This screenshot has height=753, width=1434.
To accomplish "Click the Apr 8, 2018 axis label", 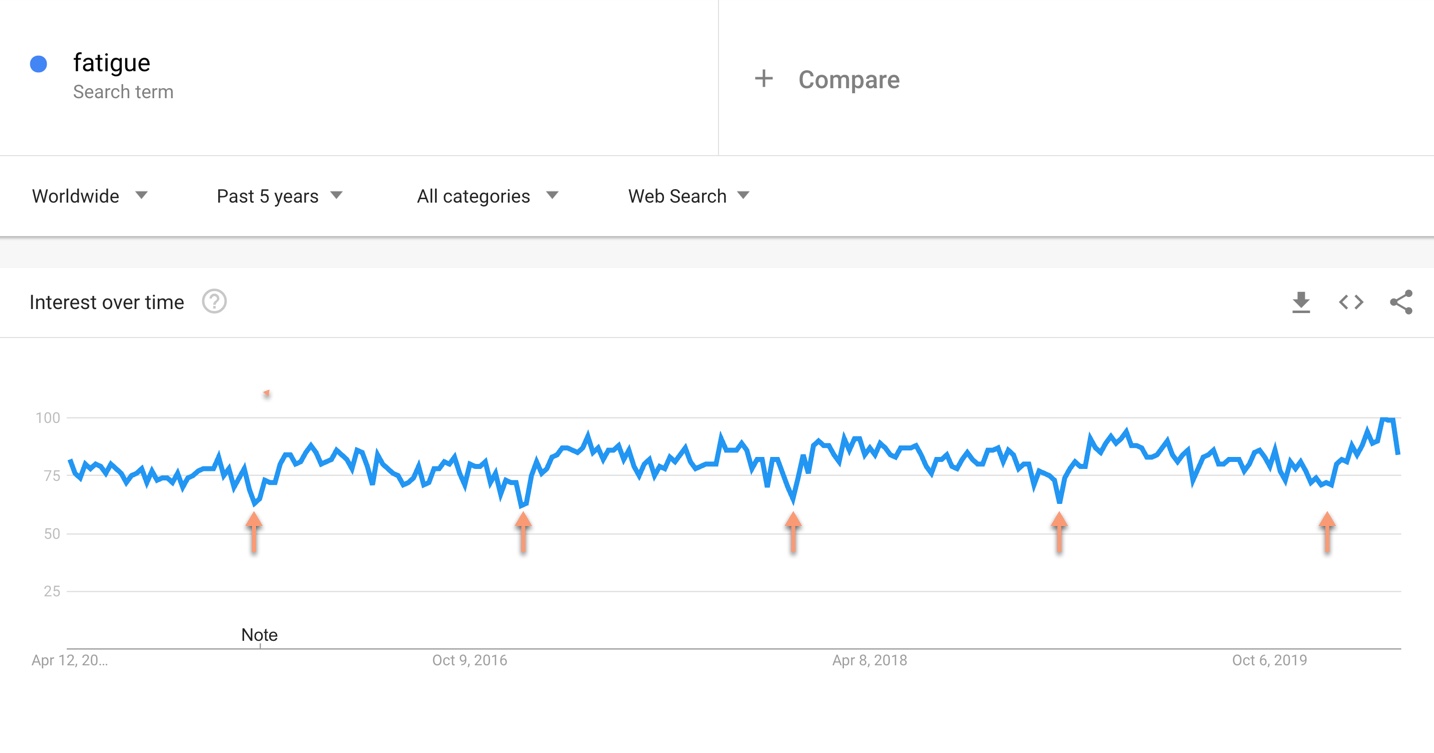I will point(870,660).
